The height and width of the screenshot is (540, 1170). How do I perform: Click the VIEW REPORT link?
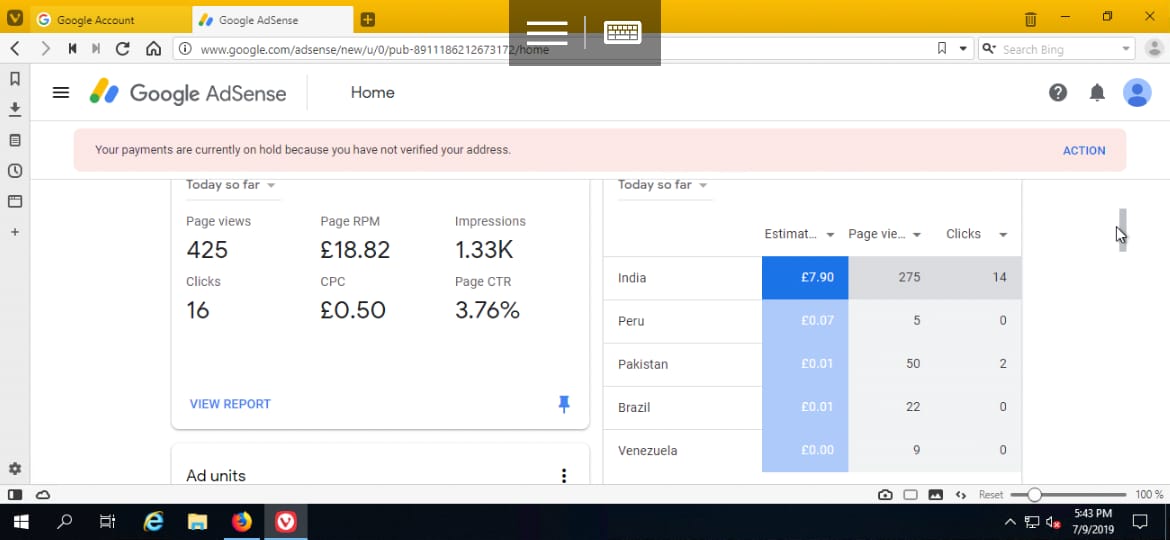230,404
